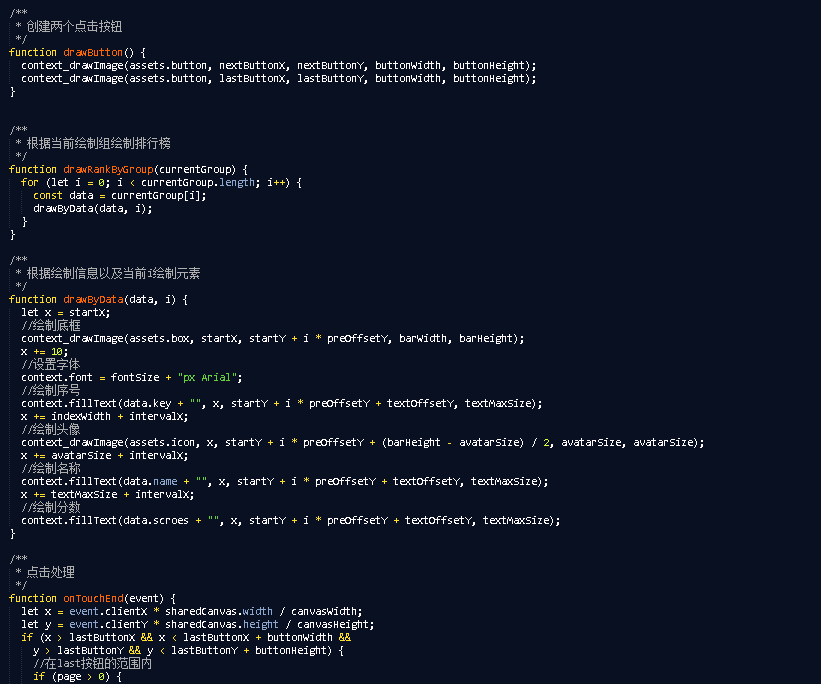The height and width of the screenshot is (684, 821).
Task: Click the line x += indexWidth + intervalX;
Action: click(x=105, y=417)
